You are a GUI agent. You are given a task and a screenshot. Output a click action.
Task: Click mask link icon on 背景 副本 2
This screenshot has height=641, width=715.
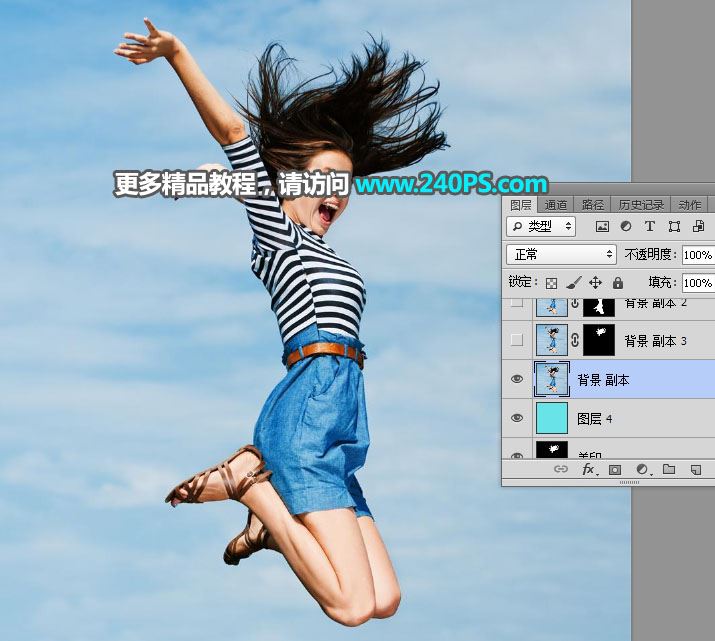click(x=575, y=303)
